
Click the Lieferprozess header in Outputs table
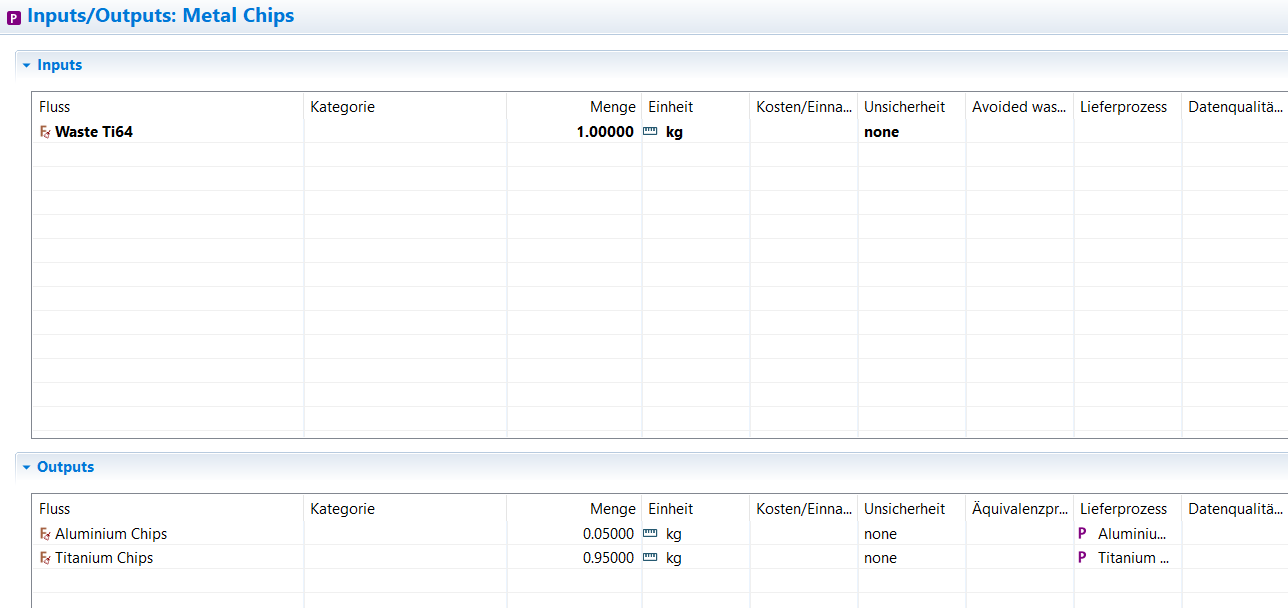pos(1123,509)
